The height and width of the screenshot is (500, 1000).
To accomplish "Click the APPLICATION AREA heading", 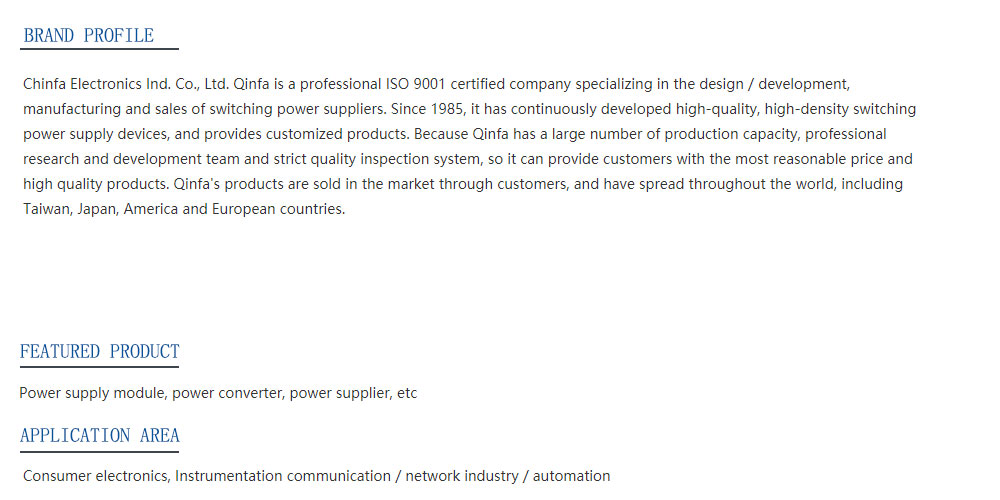I will (99, 436).
